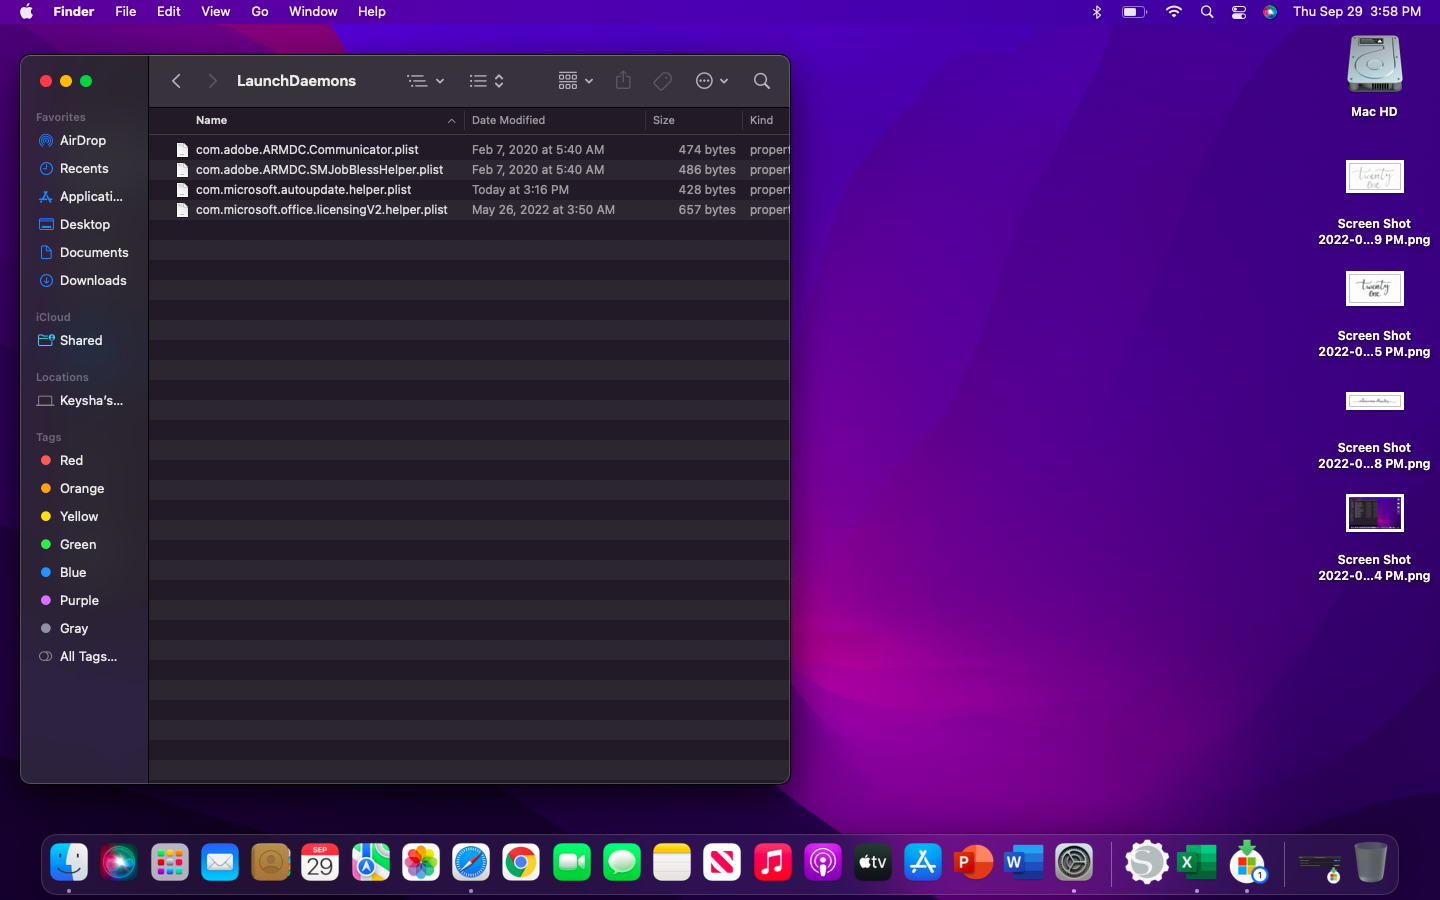
Task: Open the list view options dropdown
Action: coord(425,81)
